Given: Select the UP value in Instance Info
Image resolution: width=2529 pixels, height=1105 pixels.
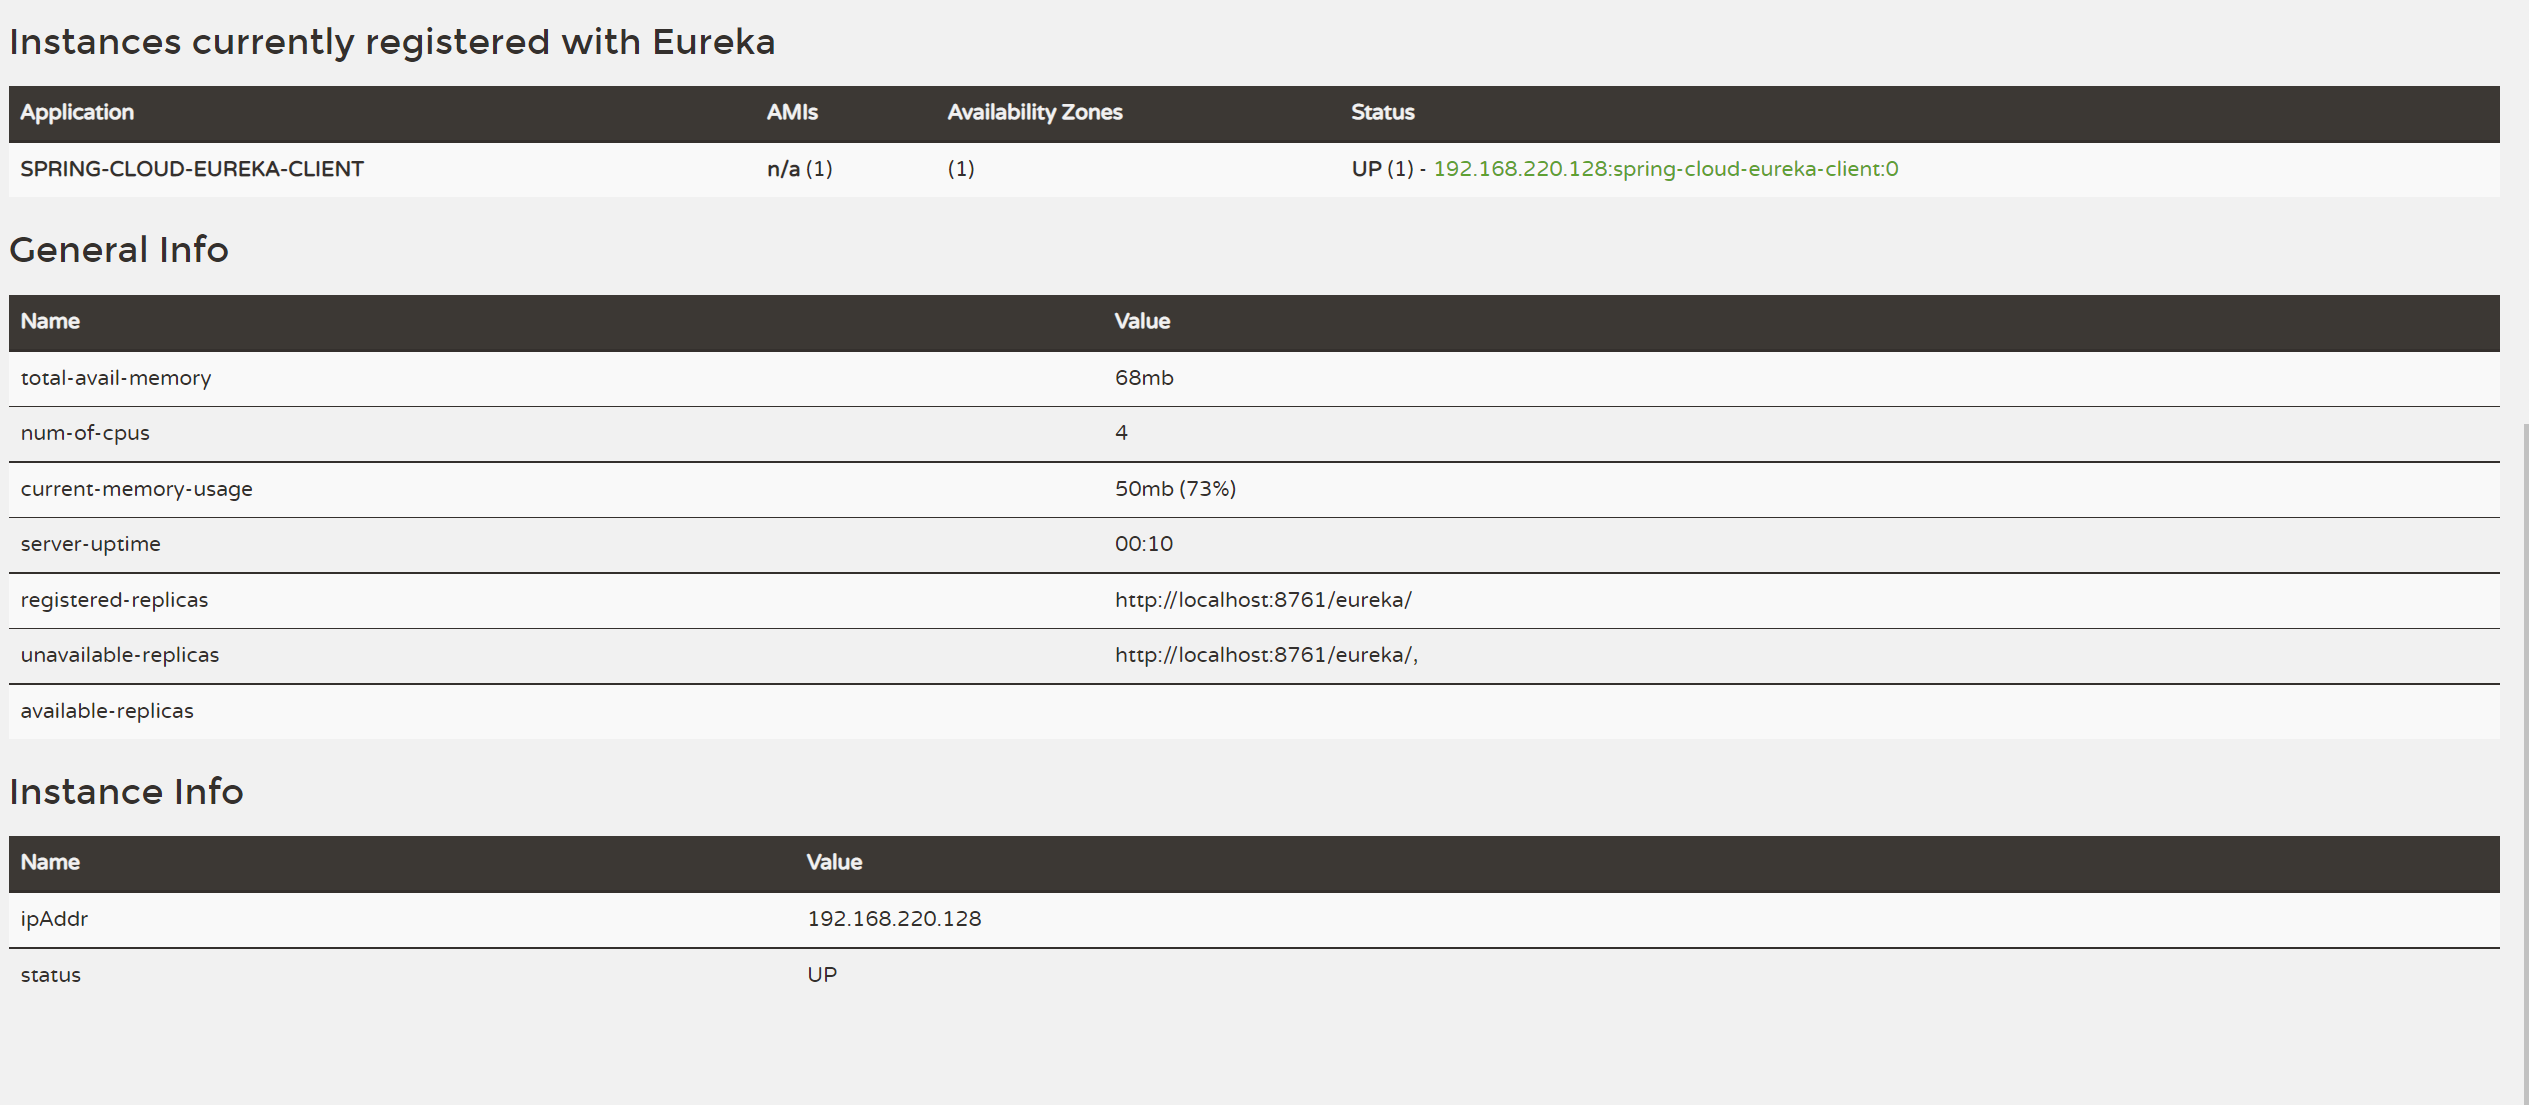Looking at the screenshot, I should pyautogui.click(x=822, y=975).
